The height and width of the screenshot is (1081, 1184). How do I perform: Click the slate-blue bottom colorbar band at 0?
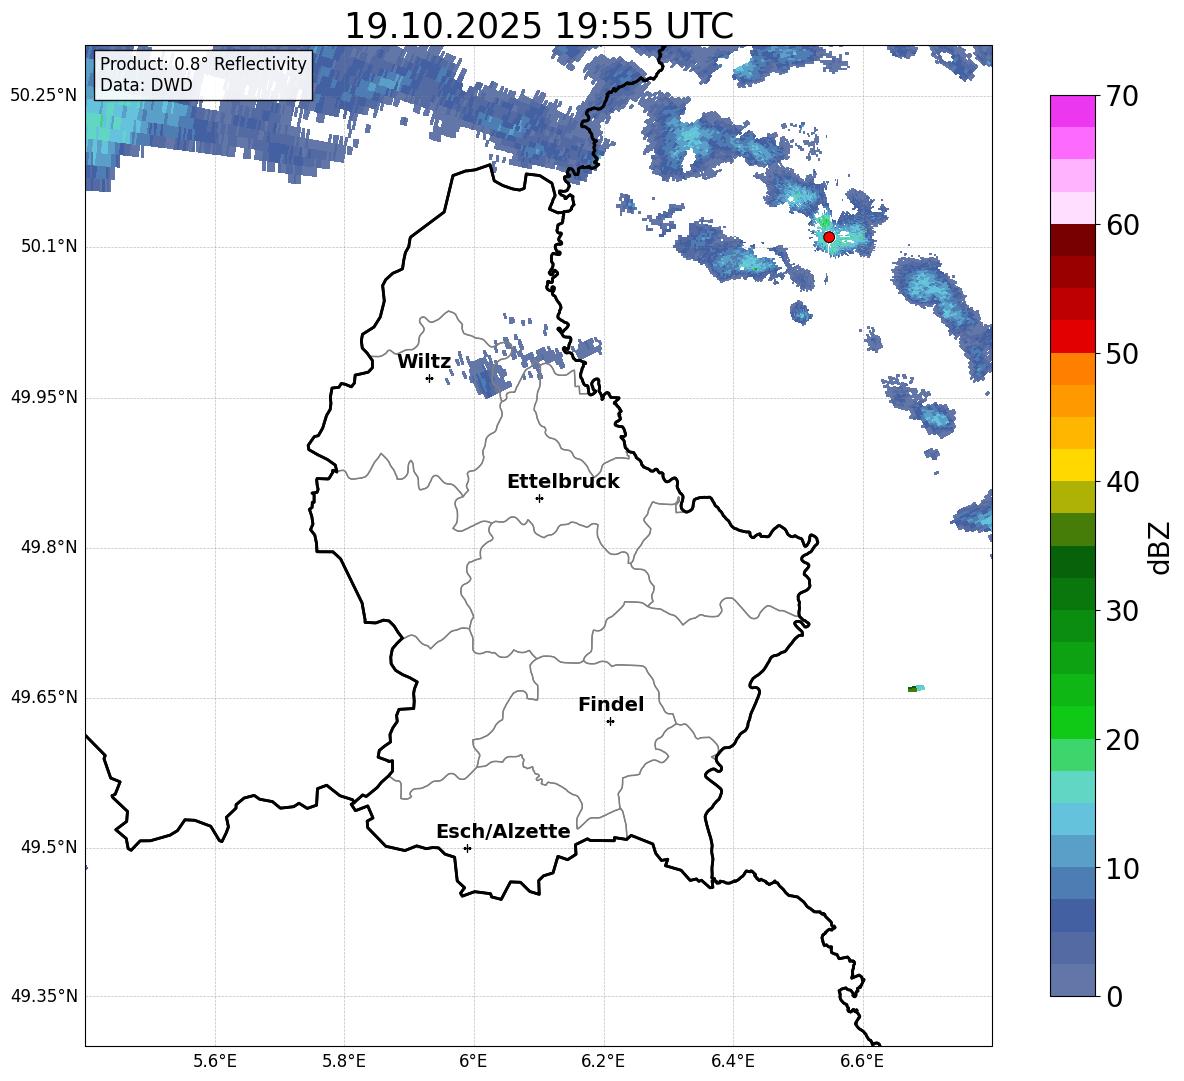(1072, 981)
